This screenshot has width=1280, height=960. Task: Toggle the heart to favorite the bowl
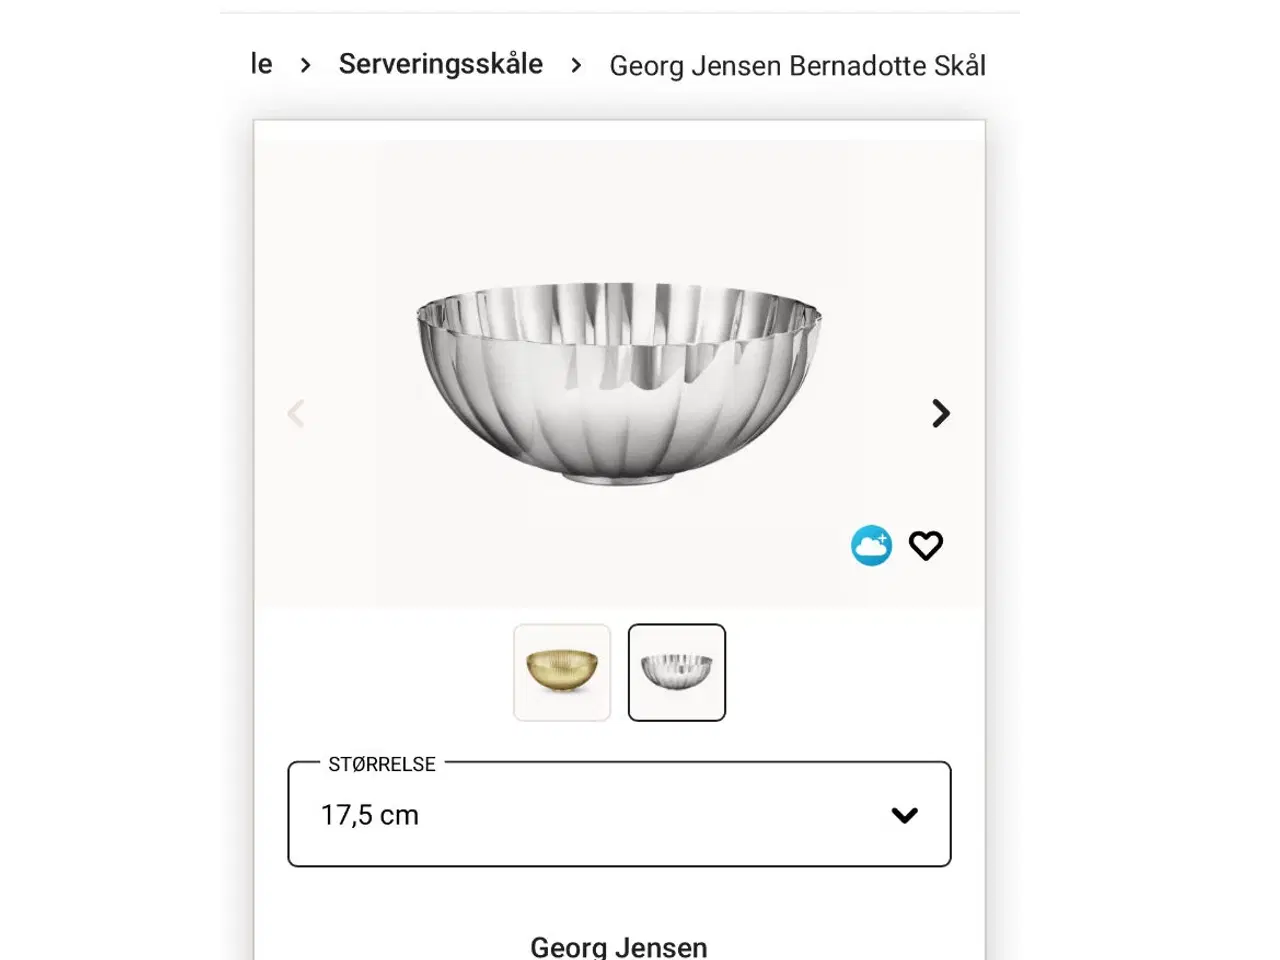click(x=926, y=545)
